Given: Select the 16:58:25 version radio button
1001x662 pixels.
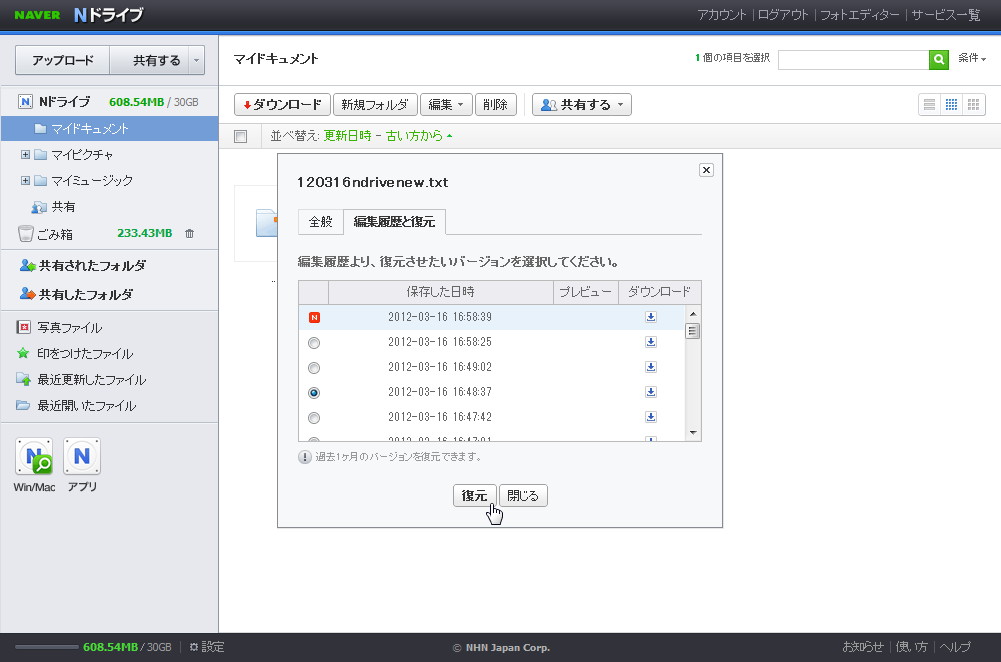Looking at the screenshot, I should tap(314, 341).
